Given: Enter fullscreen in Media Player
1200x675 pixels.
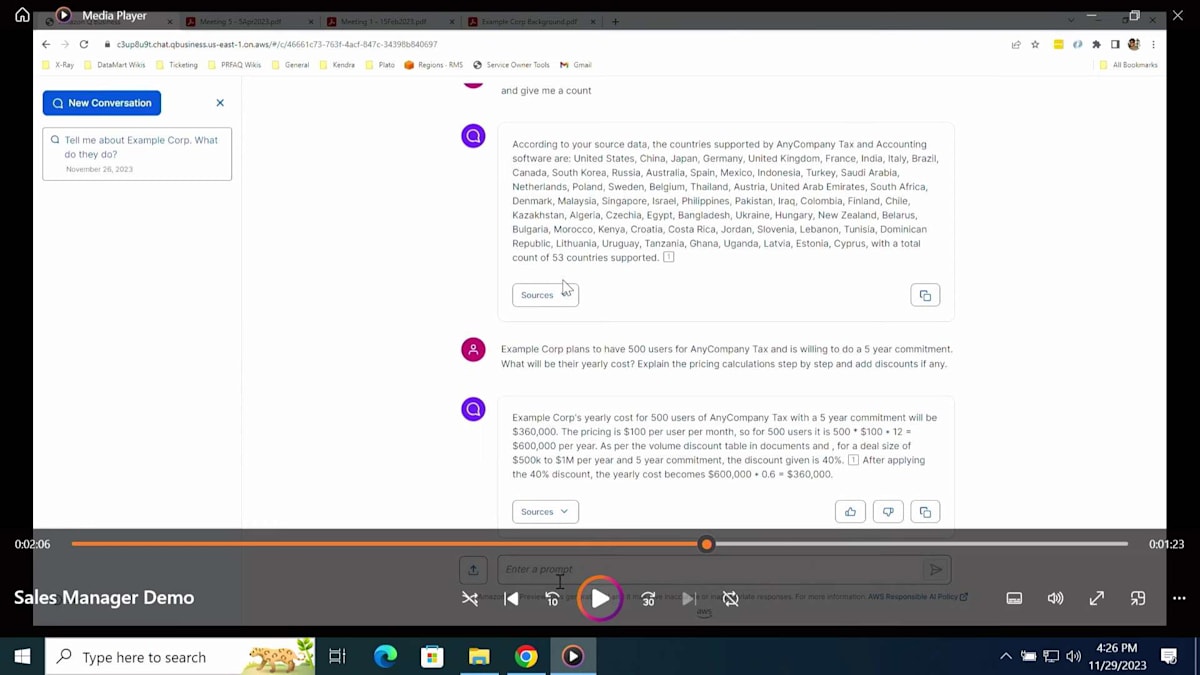Looking at the screenshot, I should 1096,598.
